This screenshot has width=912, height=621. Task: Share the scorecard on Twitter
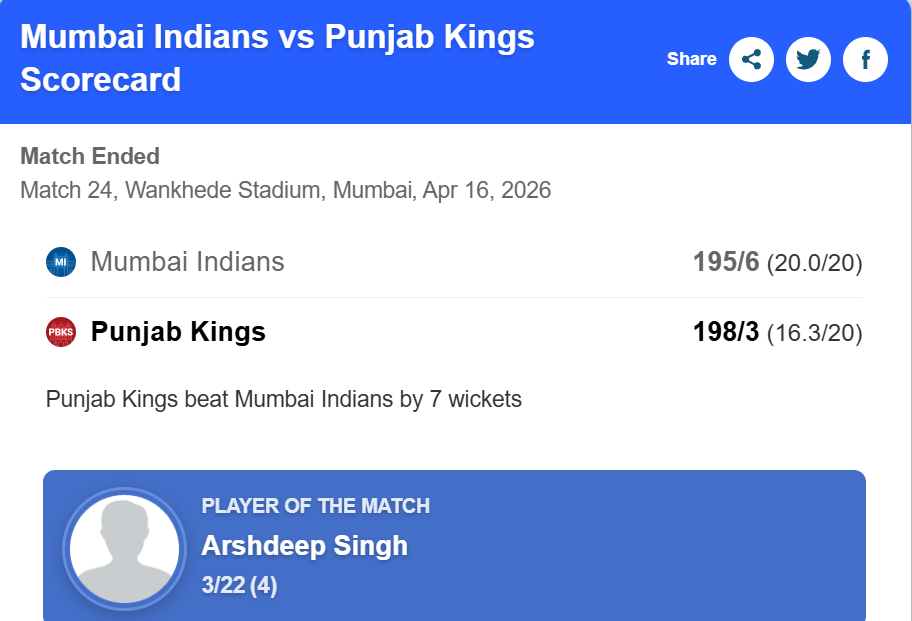[808, 60]
